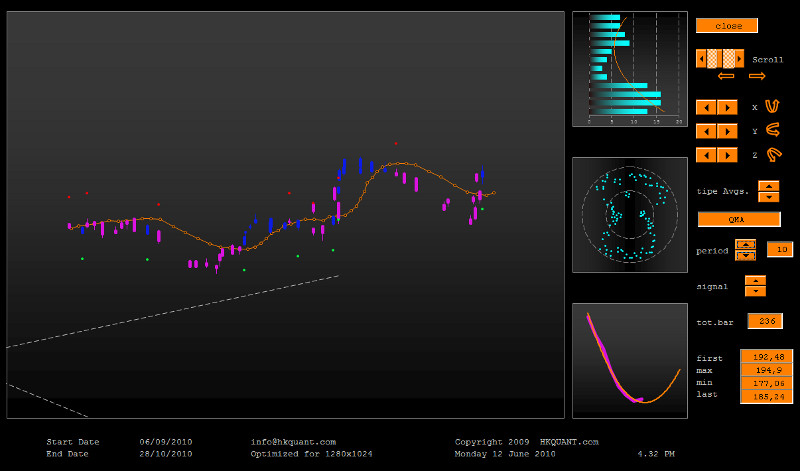Image resolution: width=800 pixels, height=471 pixels.
Task: Click the hollow right scroll arrow icon
Action: pyautogui.click(x=756, y=76)
